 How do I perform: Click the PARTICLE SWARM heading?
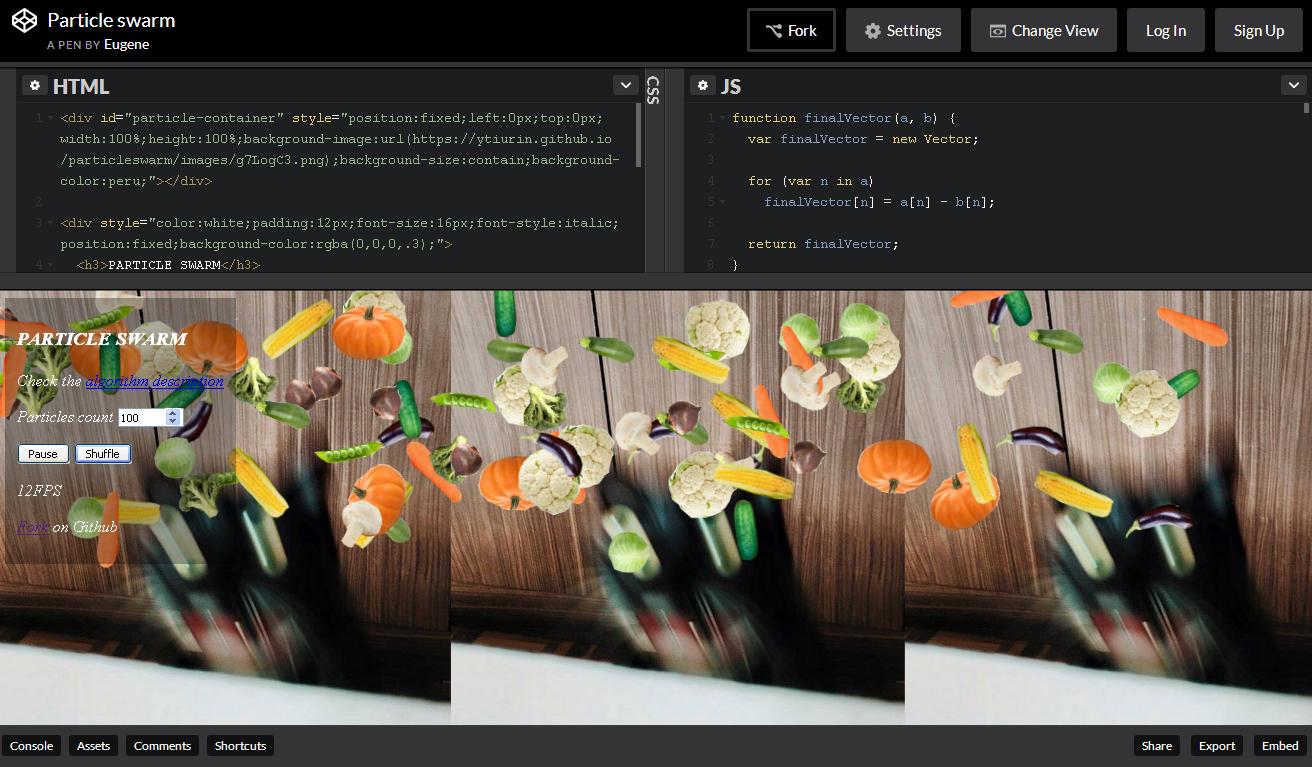[x=102, y=339]
